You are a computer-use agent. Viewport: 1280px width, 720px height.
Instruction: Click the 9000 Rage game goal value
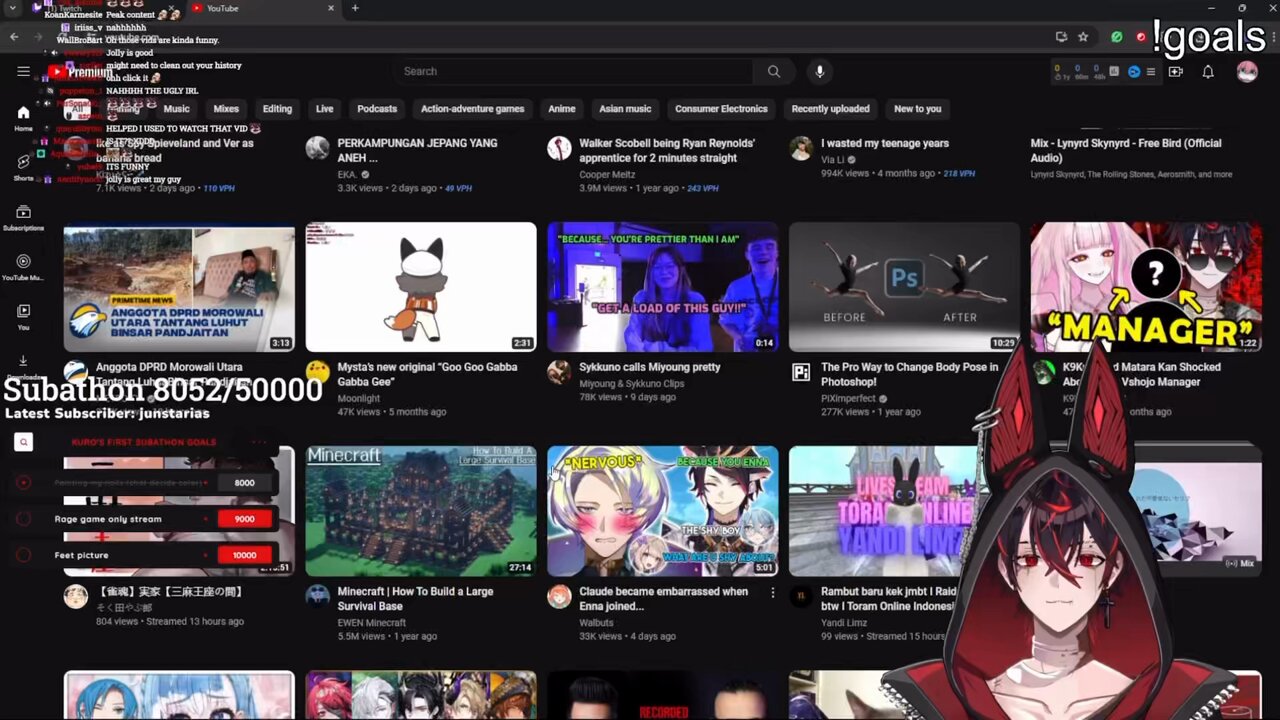pos(244,519)
